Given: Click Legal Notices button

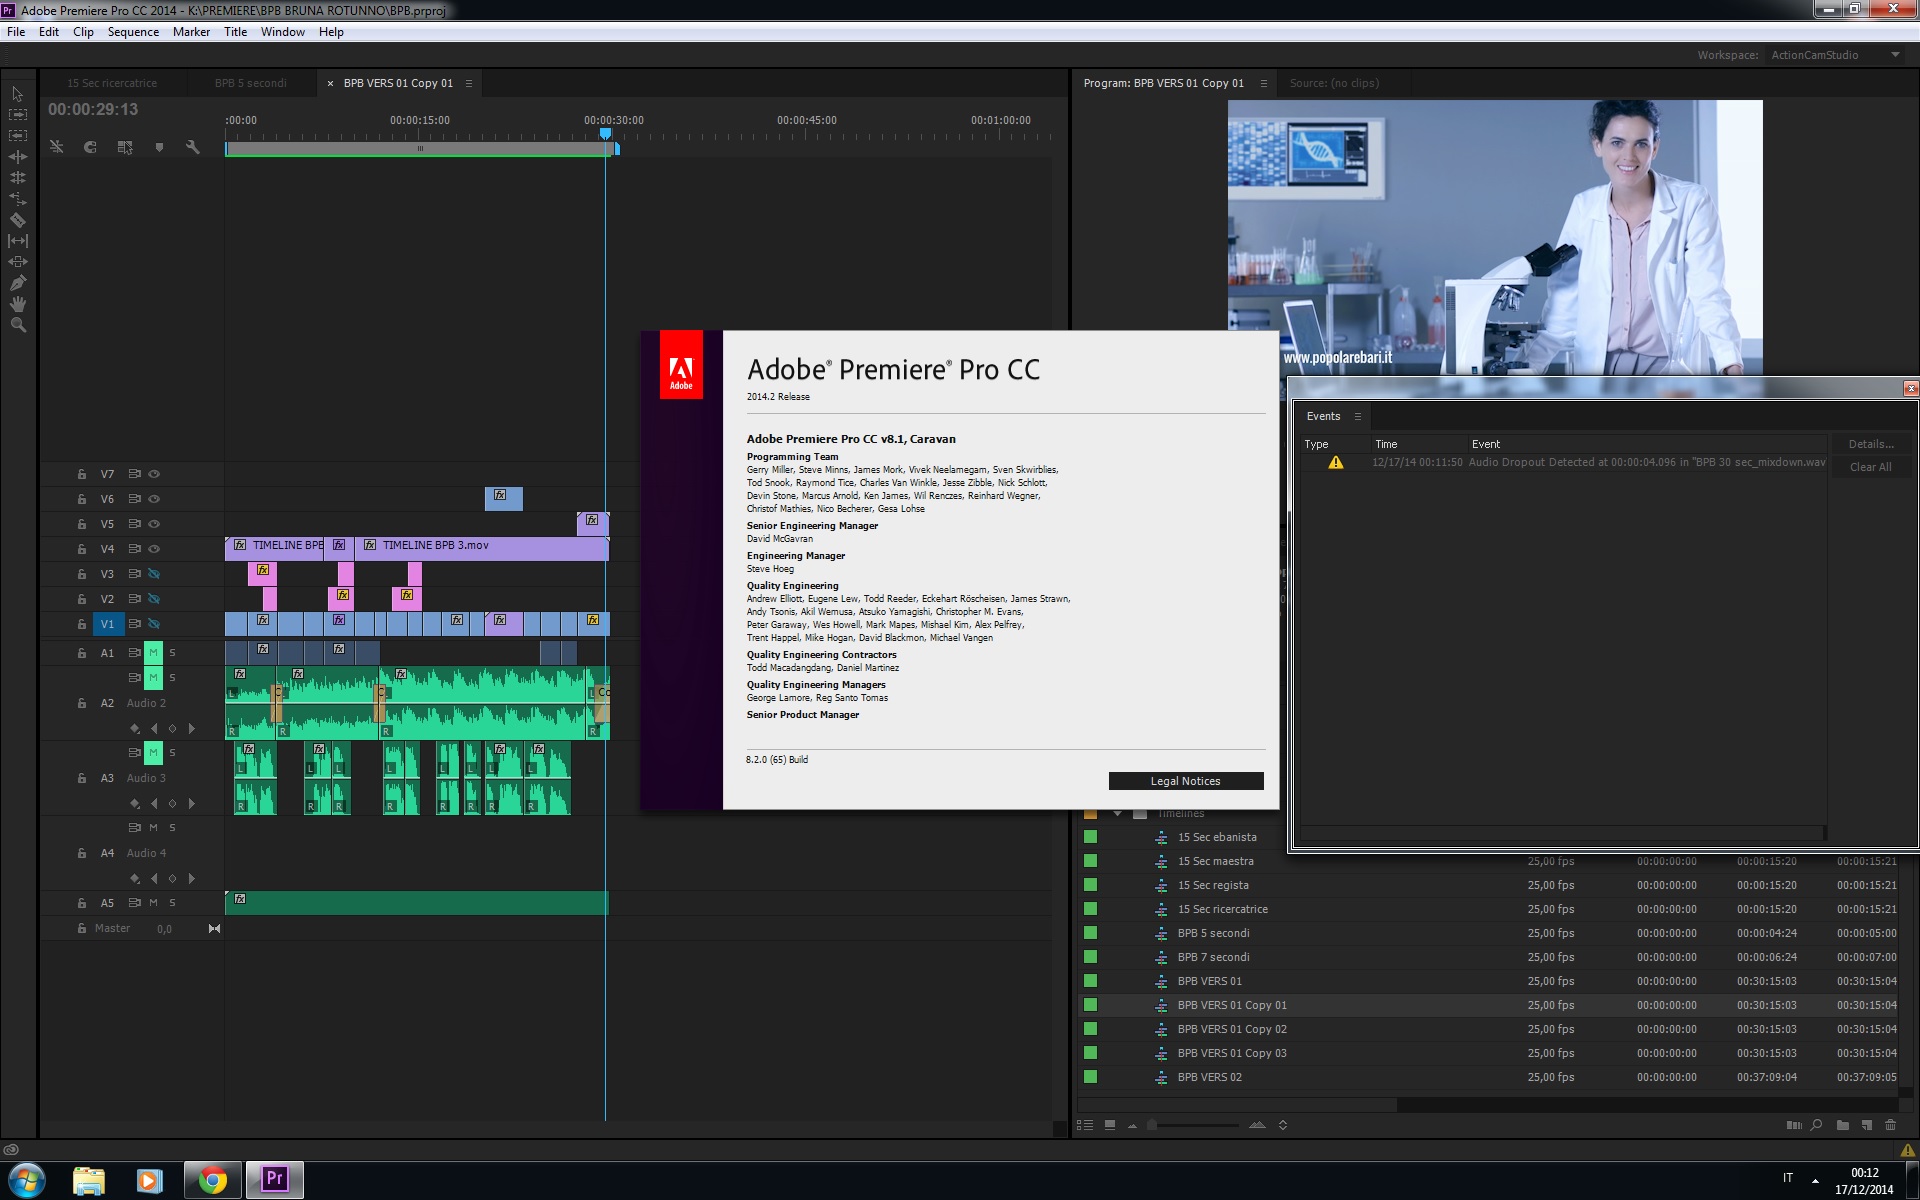Looking at the screenshot, I should click(x=1186, y=781).
